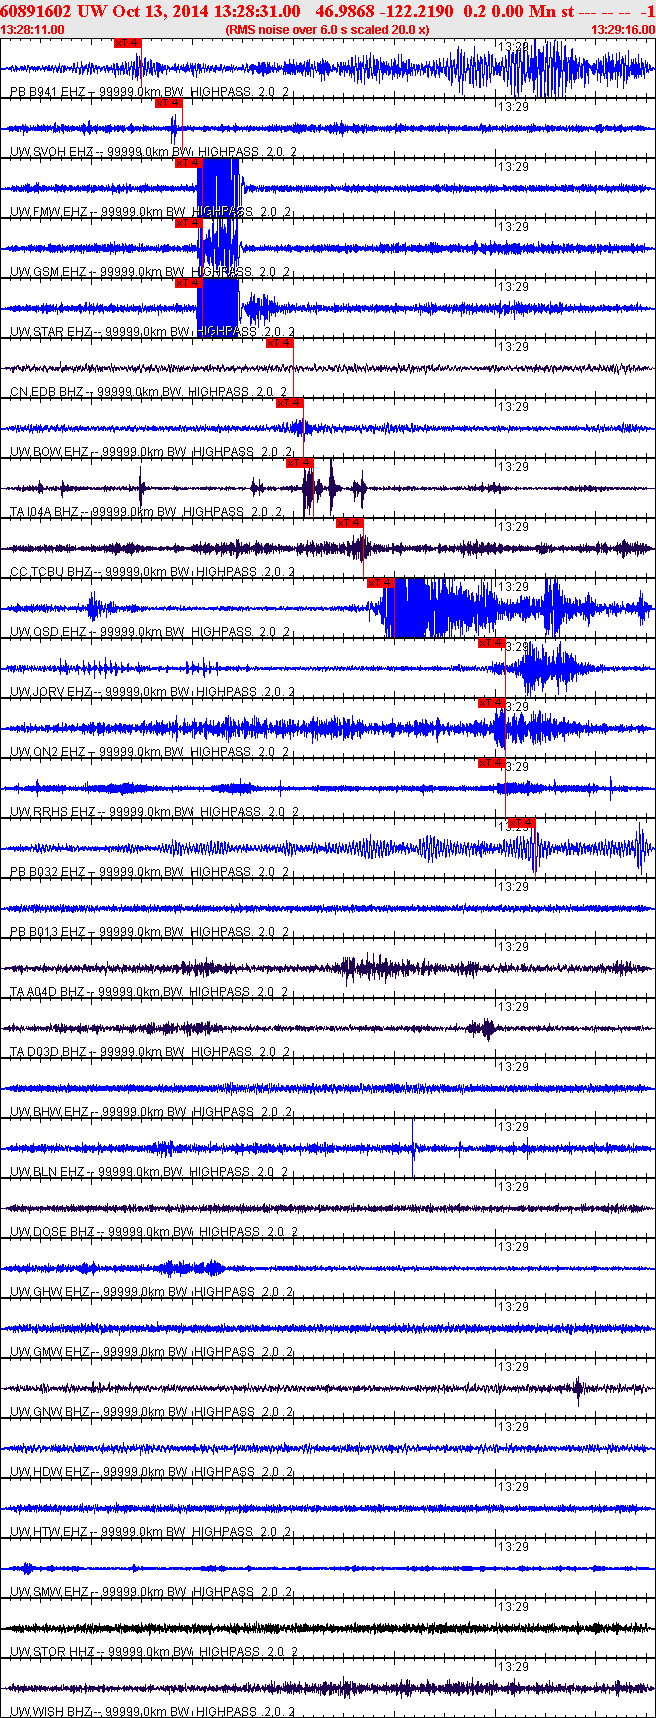This screenshot has width=656, height=1718.
Task: Click the red pick flag on PB.B032 trace
Action: [x=521, y=823]
